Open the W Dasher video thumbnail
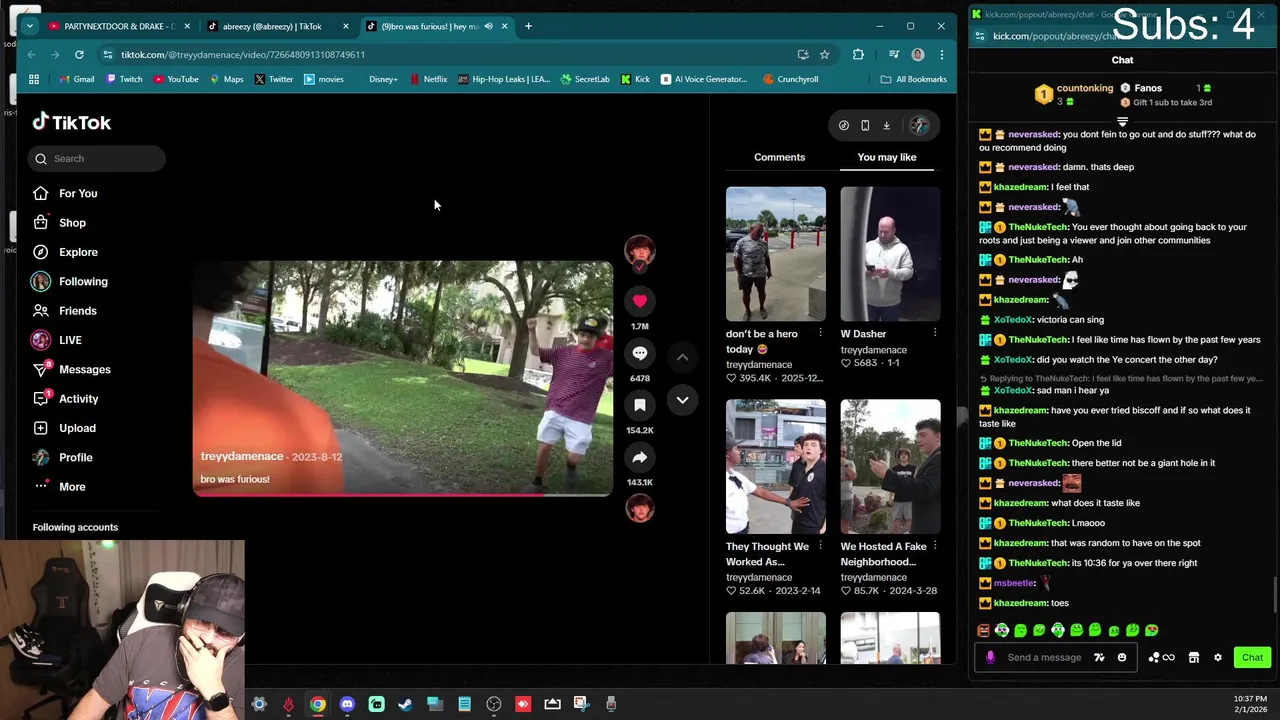This screenshot has height=720, width=1280. coord(890,254)
